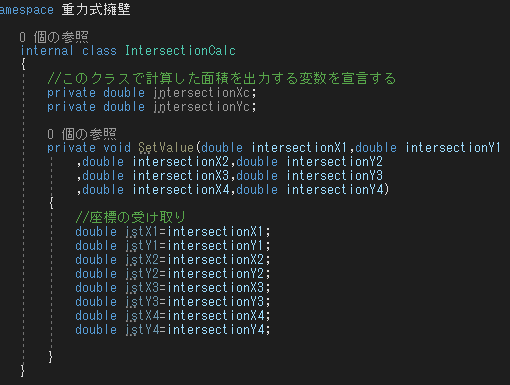Click the internal keyword
The width and height of the screenshot is (510, 385).
pyautogui.click(x=47, y=51)
